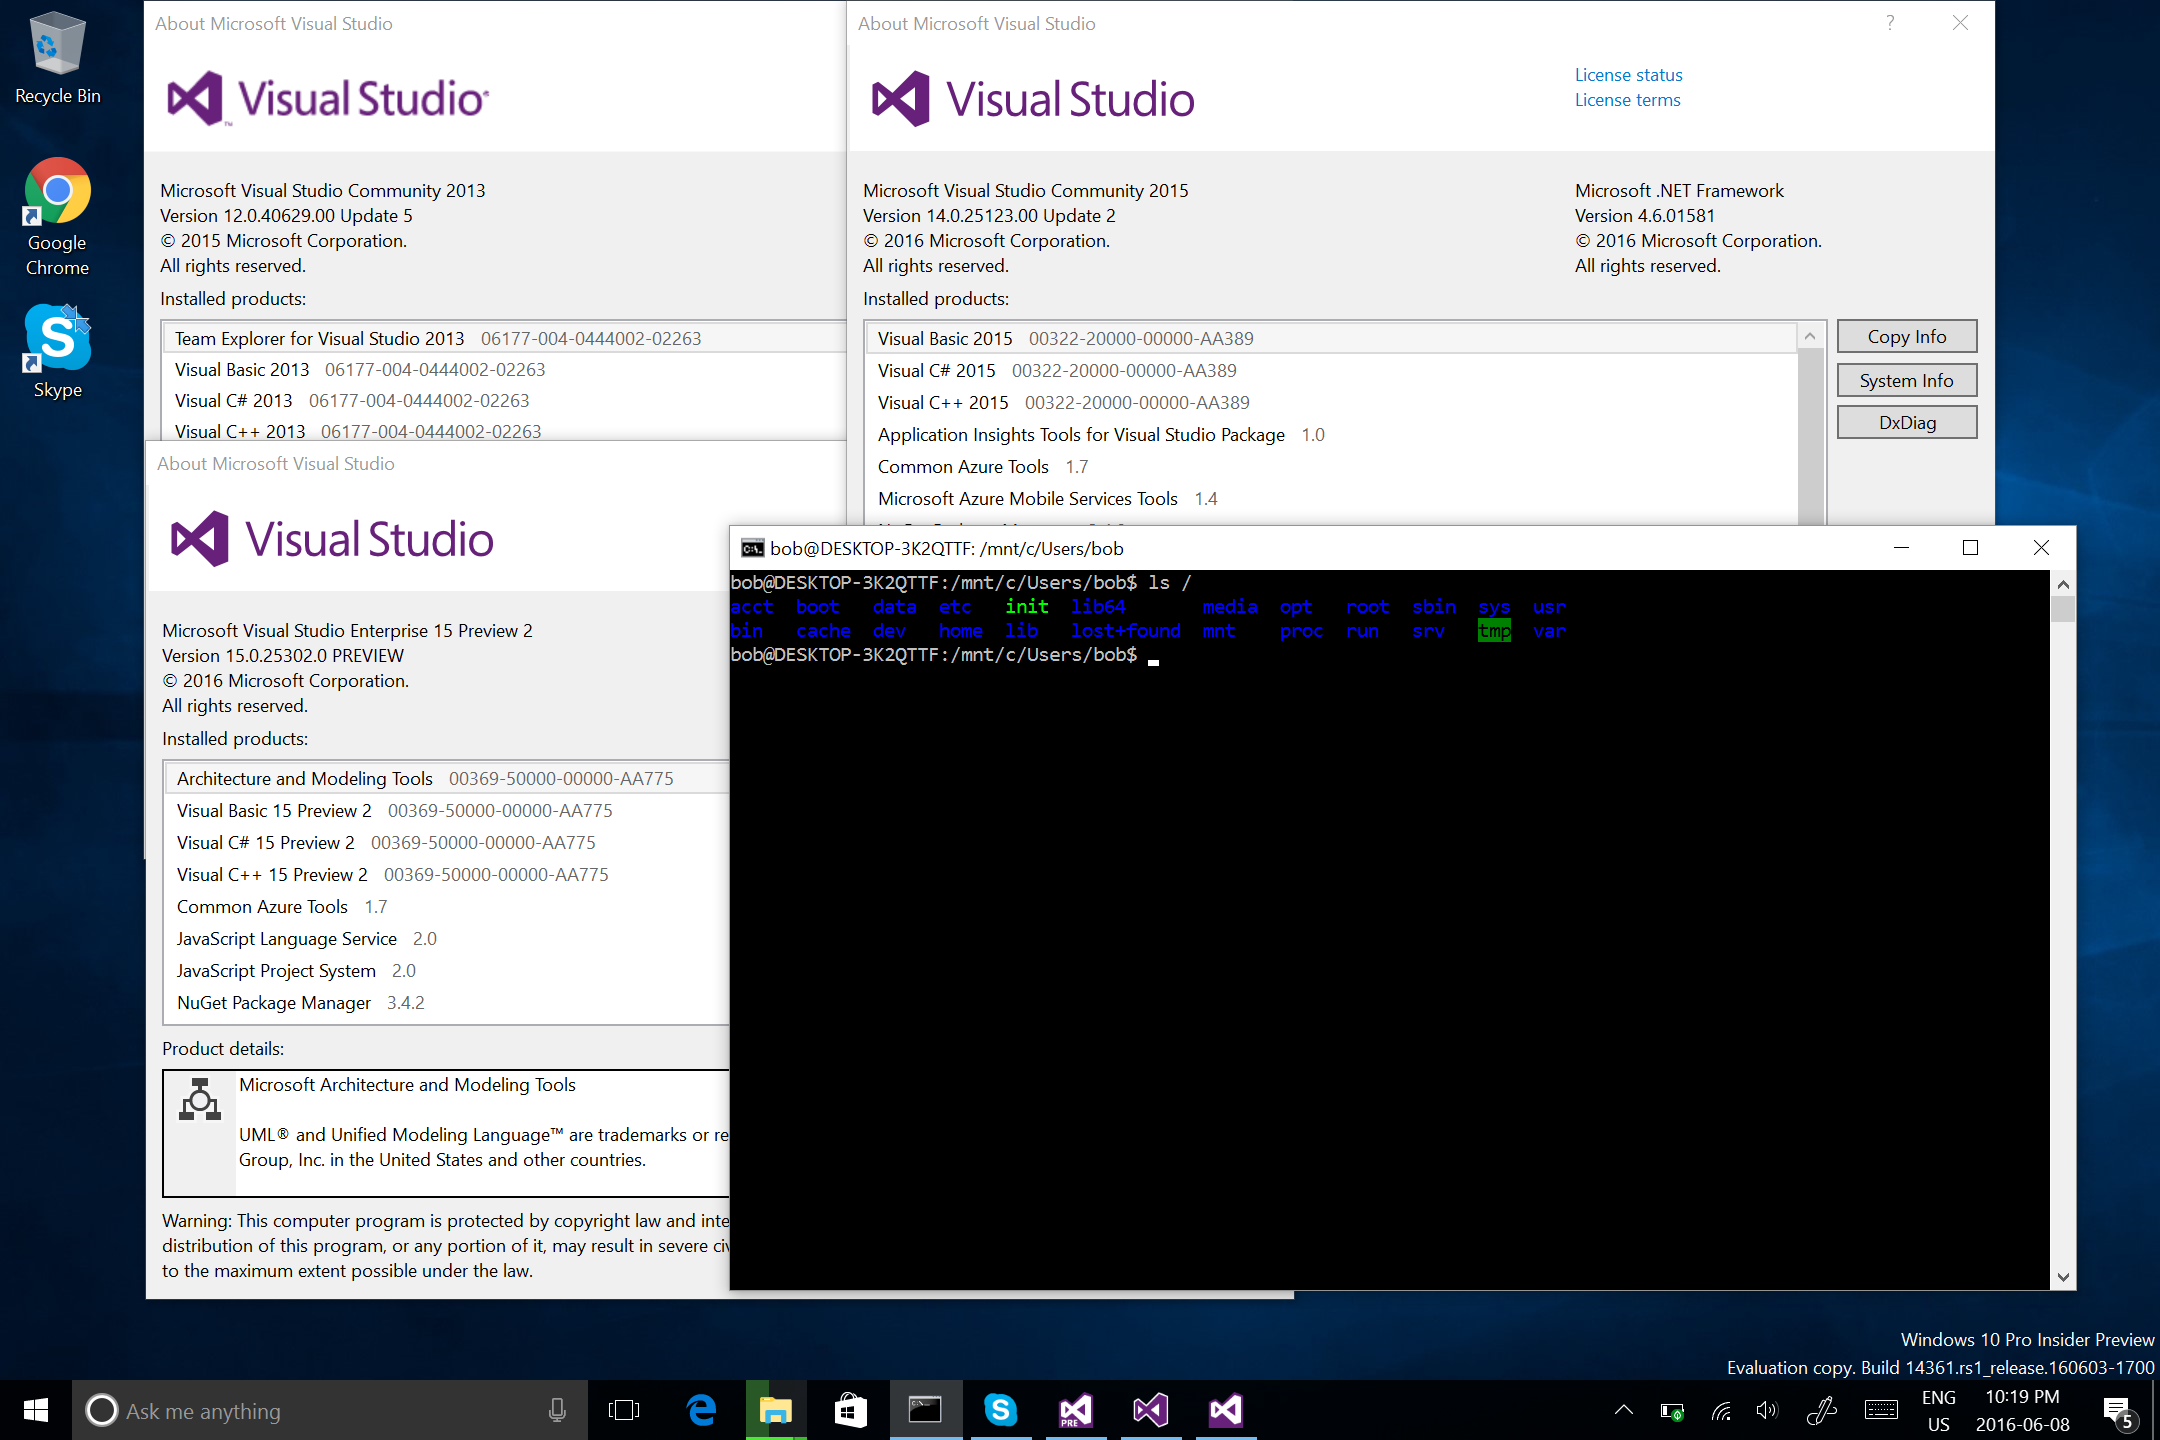Click Copy Info in the 2015 About dialog
Viewport: 2160px width, 1440px height.
[x=1906, y=336]
